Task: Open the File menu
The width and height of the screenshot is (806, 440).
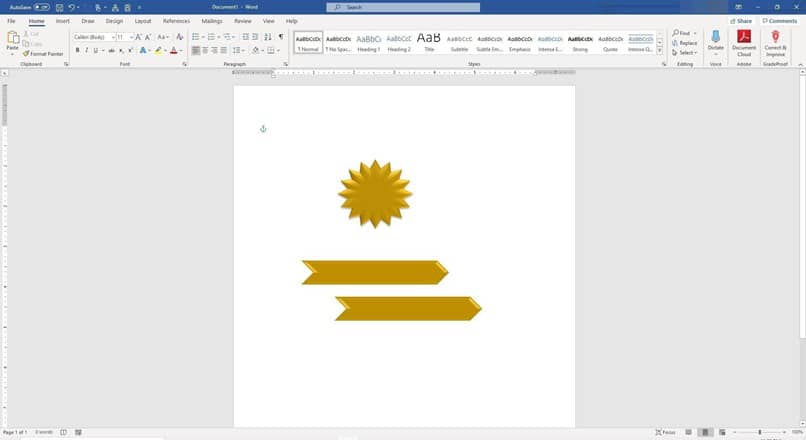Action: (11, 21)
